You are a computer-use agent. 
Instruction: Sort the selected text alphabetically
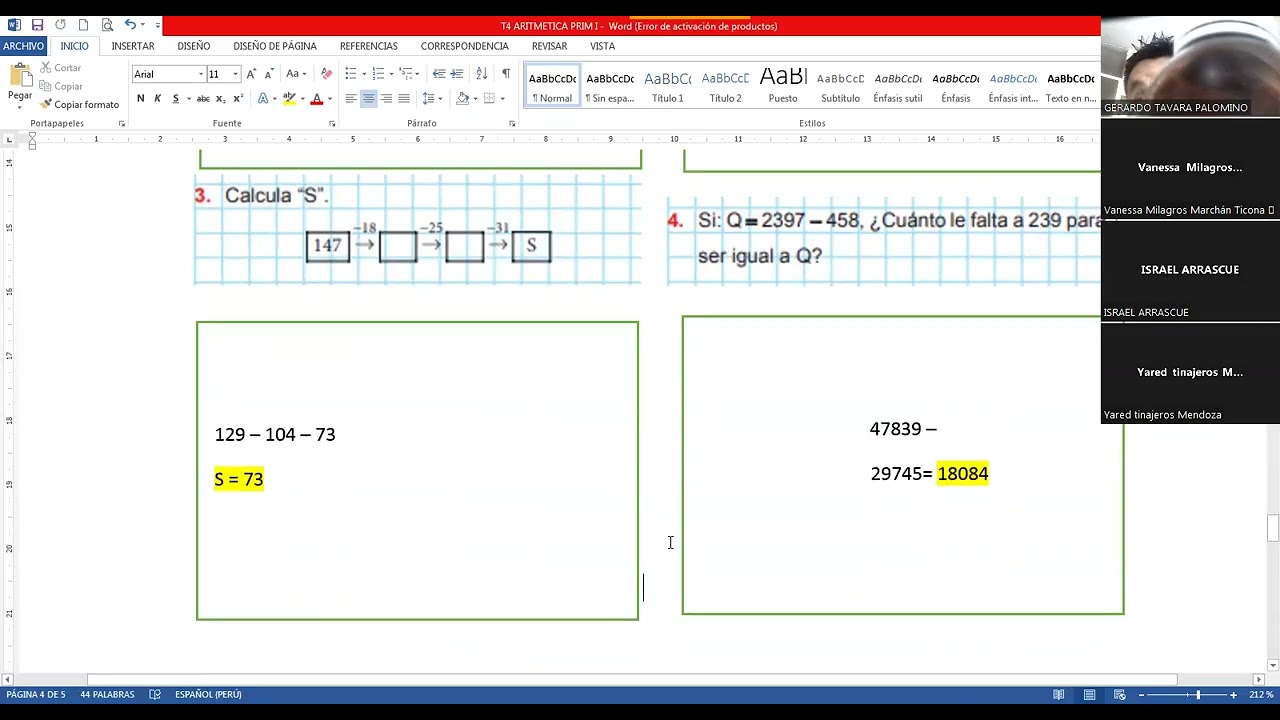tap(481, 74)
